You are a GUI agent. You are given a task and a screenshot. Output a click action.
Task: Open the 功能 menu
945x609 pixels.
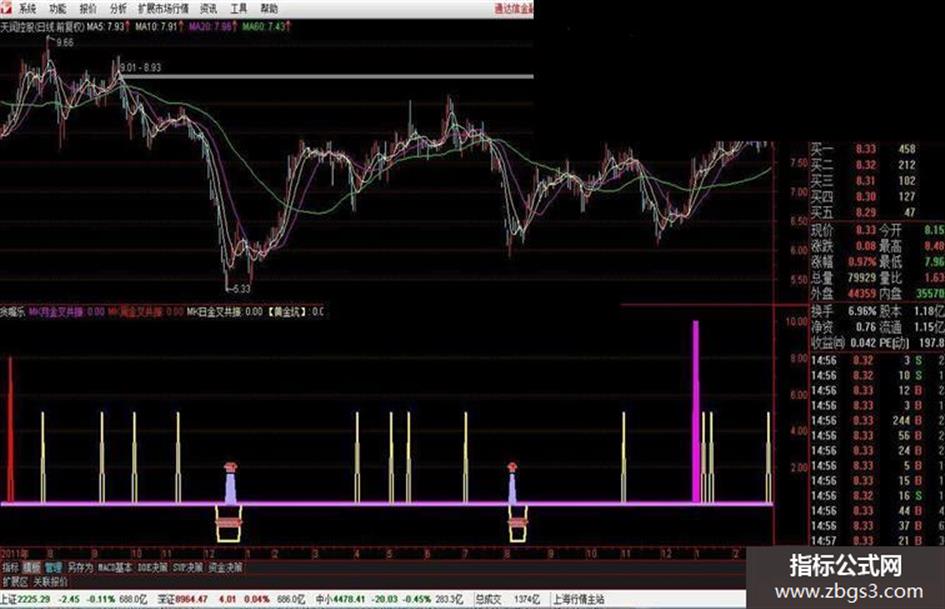57,8
